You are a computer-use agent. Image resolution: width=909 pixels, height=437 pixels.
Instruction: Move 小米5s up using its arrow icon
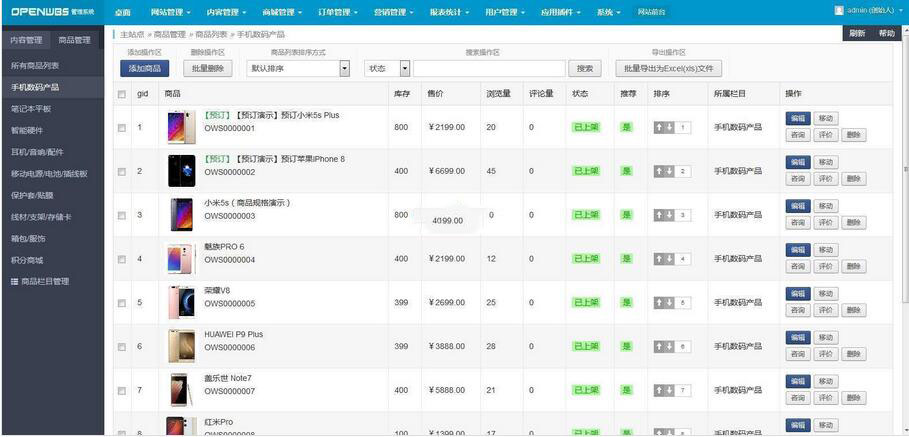point(659,215)
